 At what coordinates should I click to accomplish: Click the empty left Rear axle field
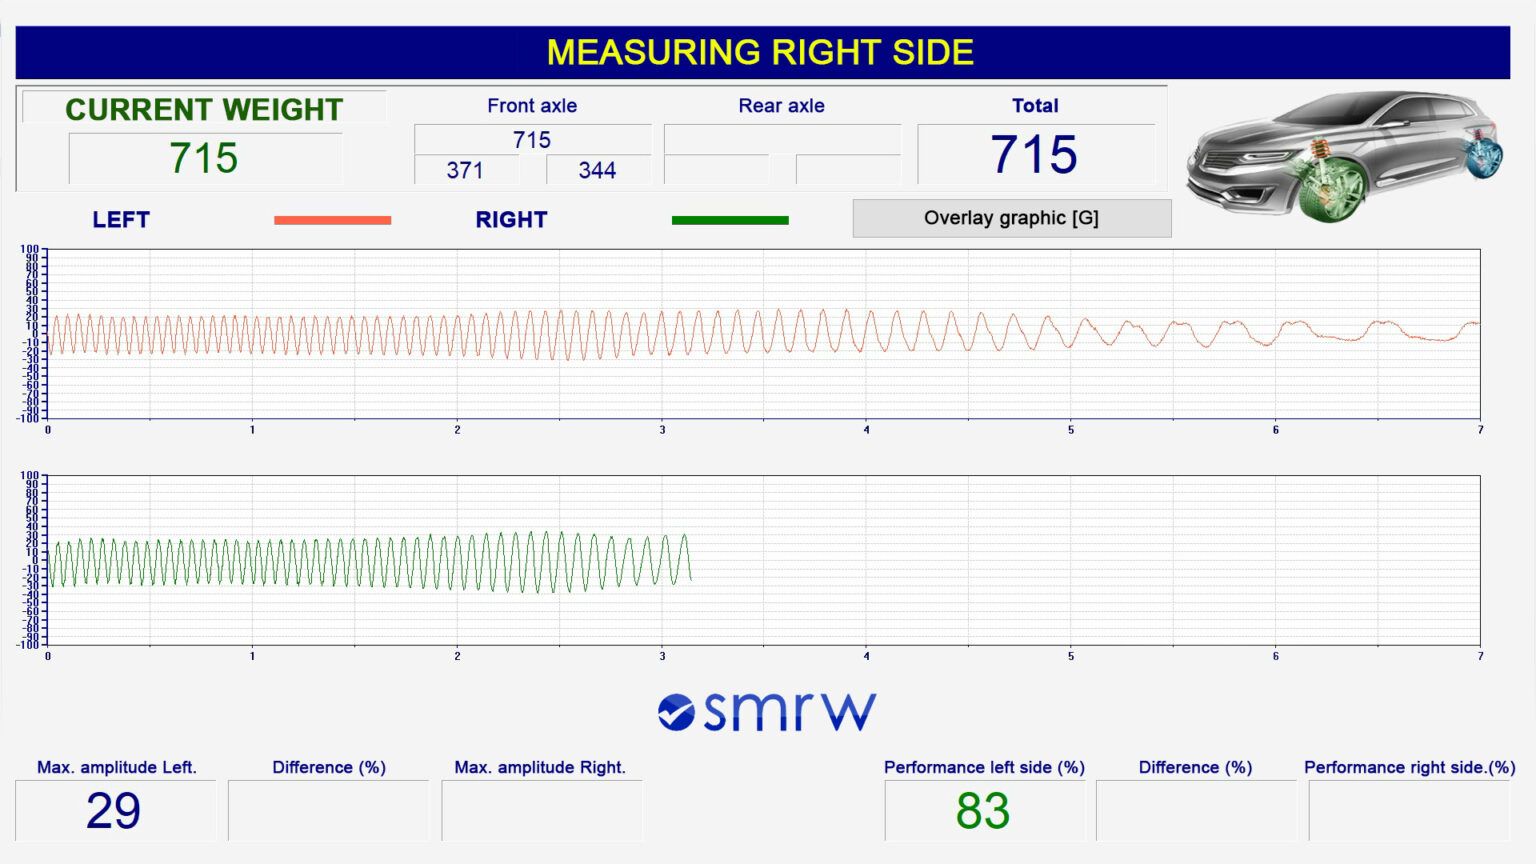tap(716, 171)
